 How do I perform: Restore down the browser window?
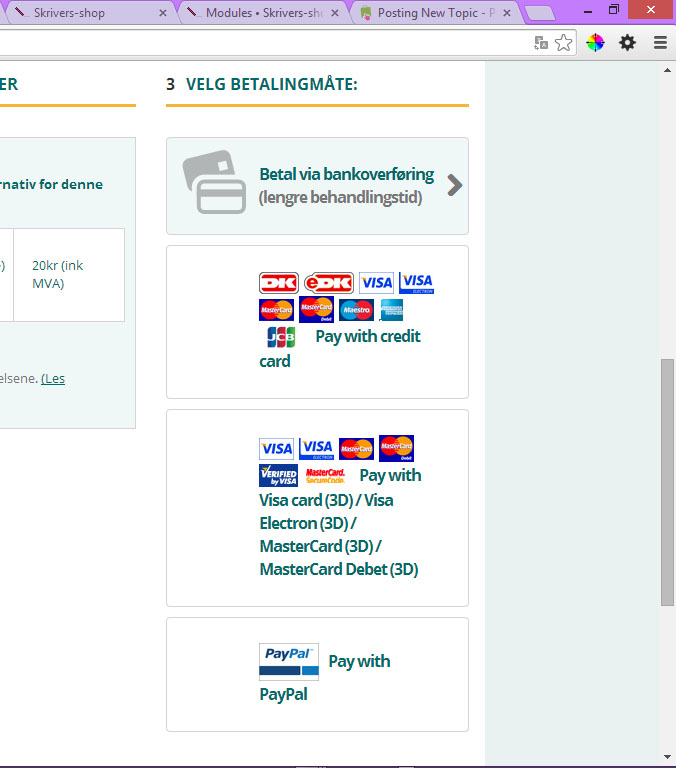[614, 10]
